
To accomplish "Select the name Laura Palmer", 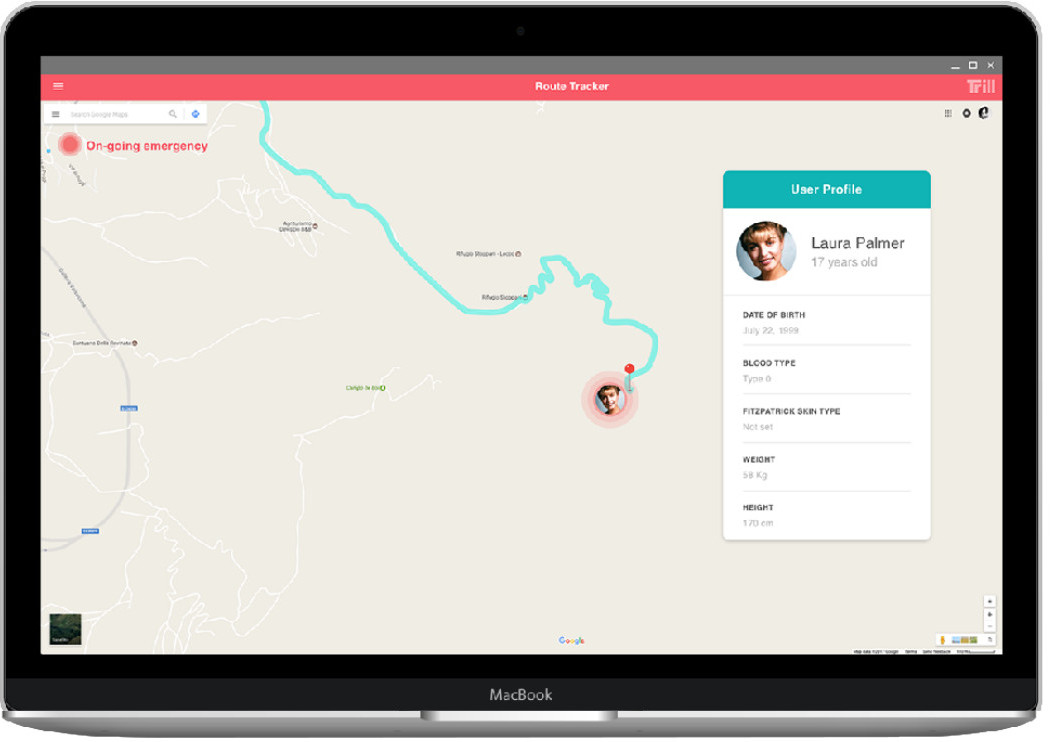I will pyautogui.click(x=858, y=243).
